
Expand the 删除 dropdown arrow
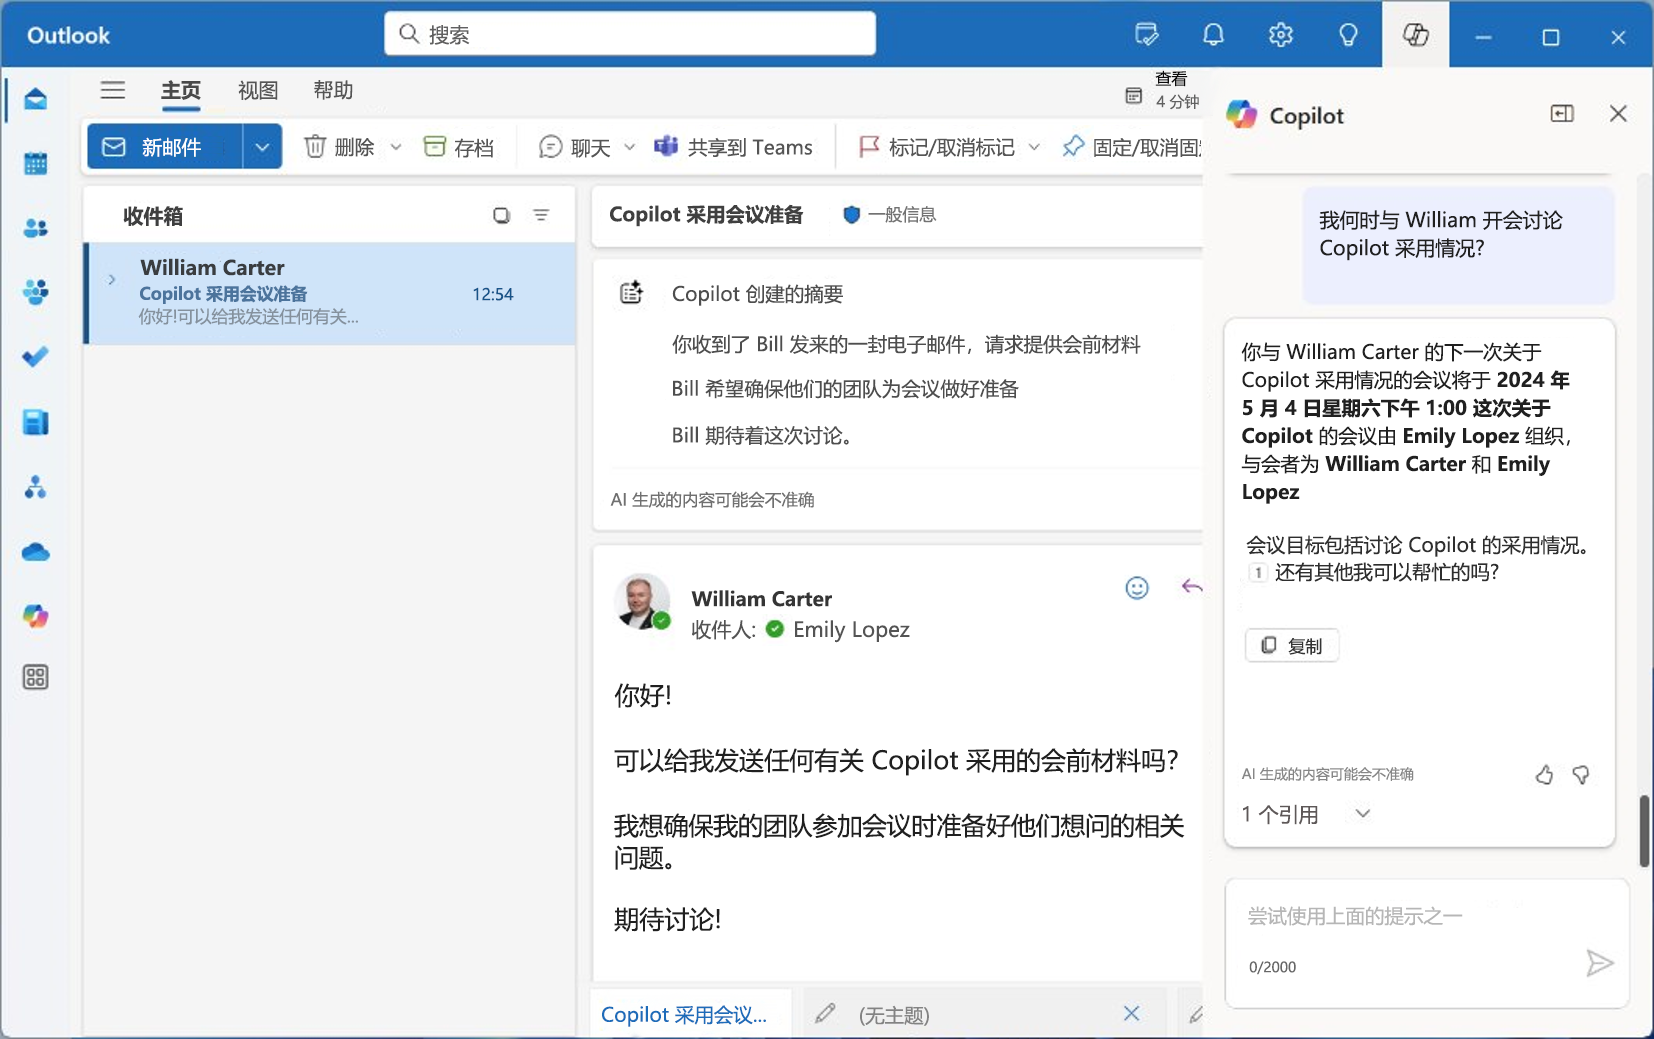pyautogui.click(x=396, y=147)
